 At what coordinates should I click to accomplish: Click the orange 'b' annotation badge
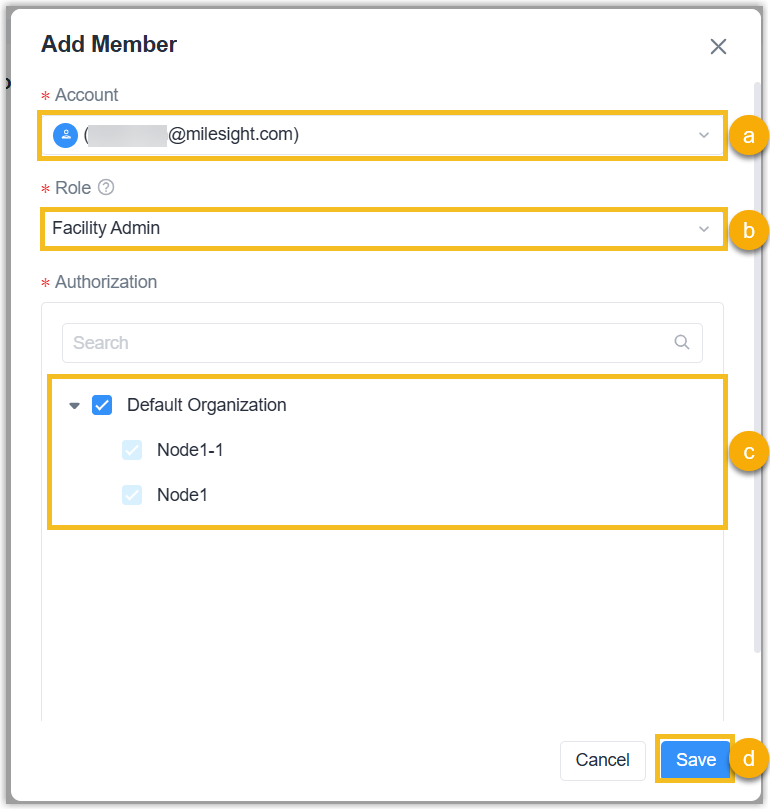748,230
